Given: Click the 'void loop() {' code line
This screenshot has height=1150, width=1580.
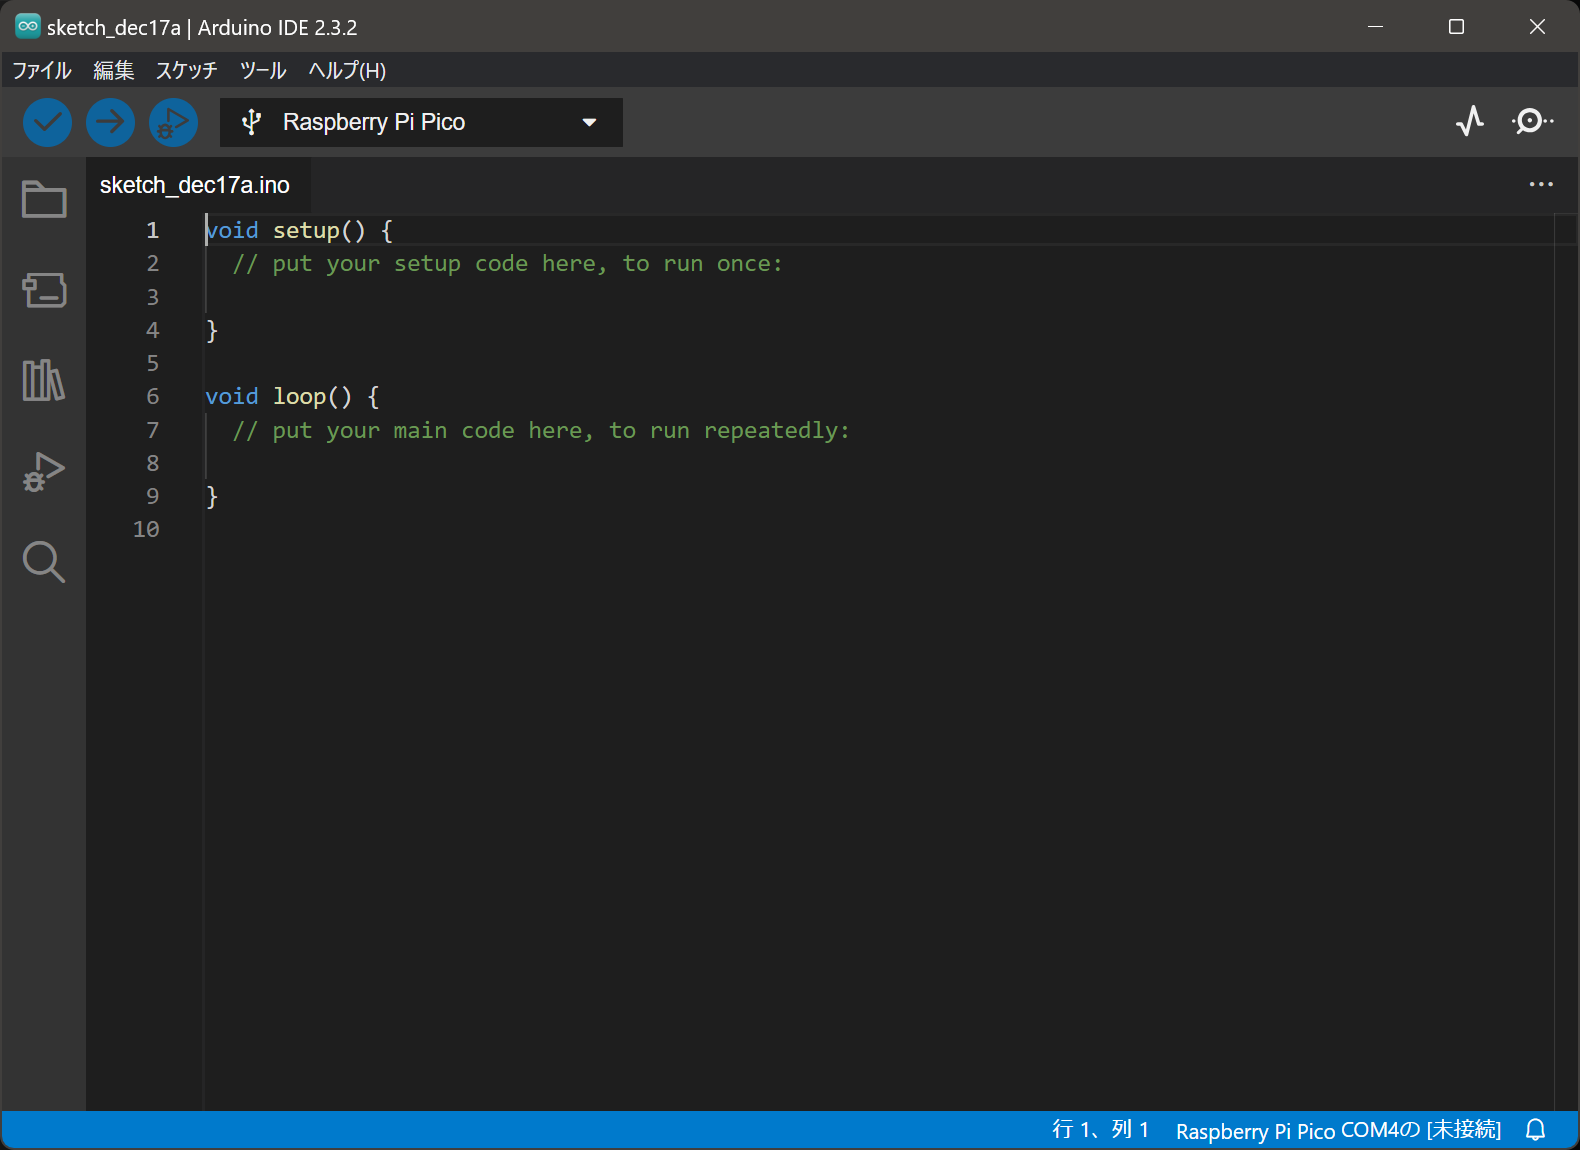Looking at the screenshot, I should click(292, 396).
